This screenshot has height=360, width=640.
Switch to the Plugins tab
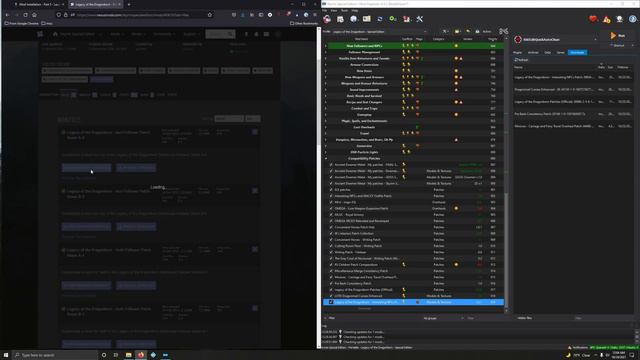517,52
